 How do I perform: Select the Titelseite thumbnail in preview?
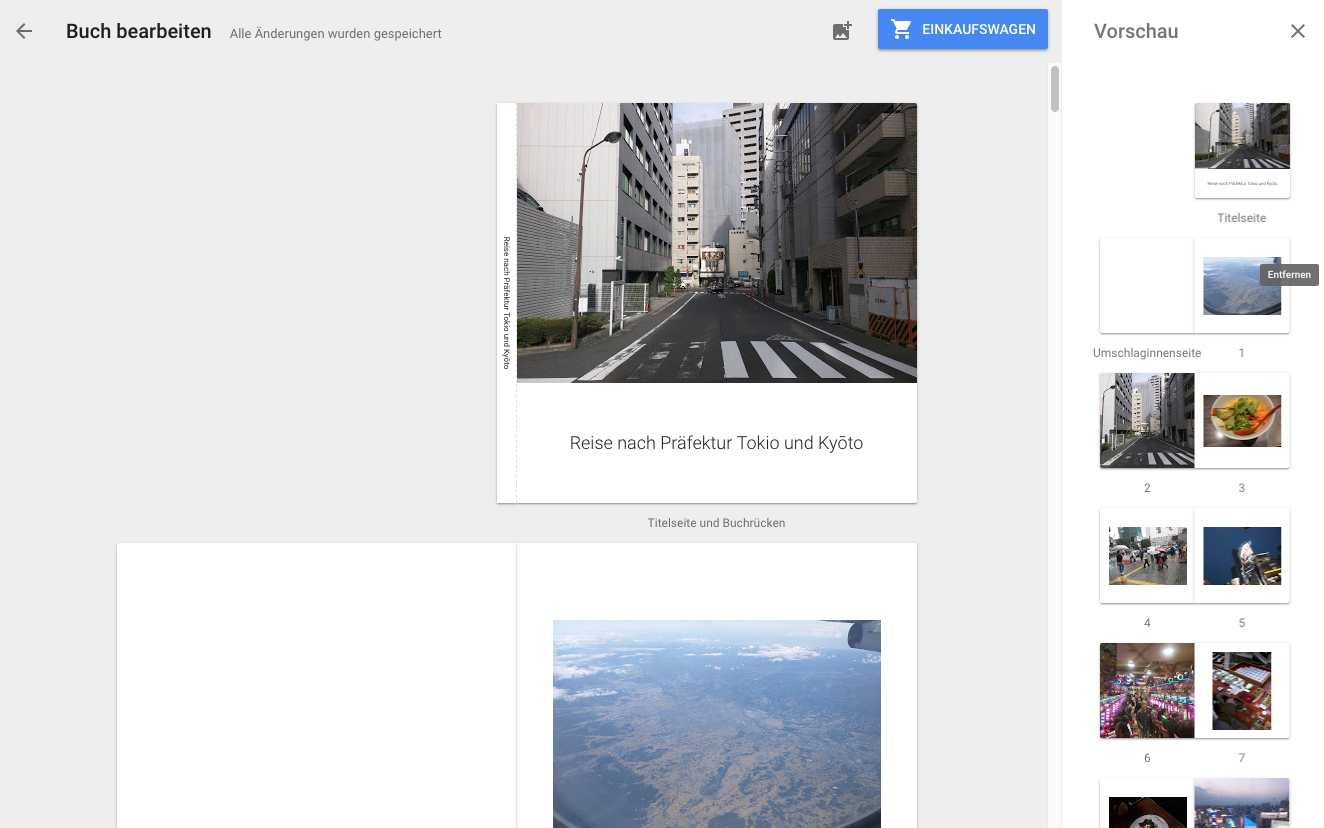click(1242, 150)
